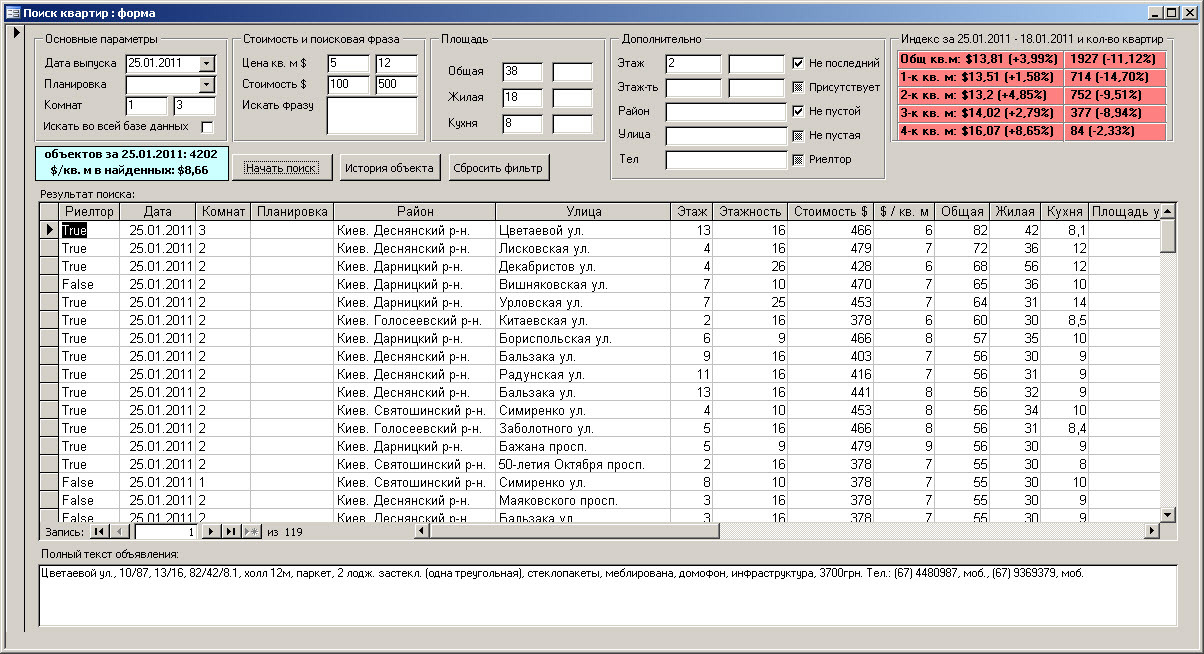Click the 'Сбросить фильтр' button
The height and width of the screenshot is (654, 1204).
[498, 168]
